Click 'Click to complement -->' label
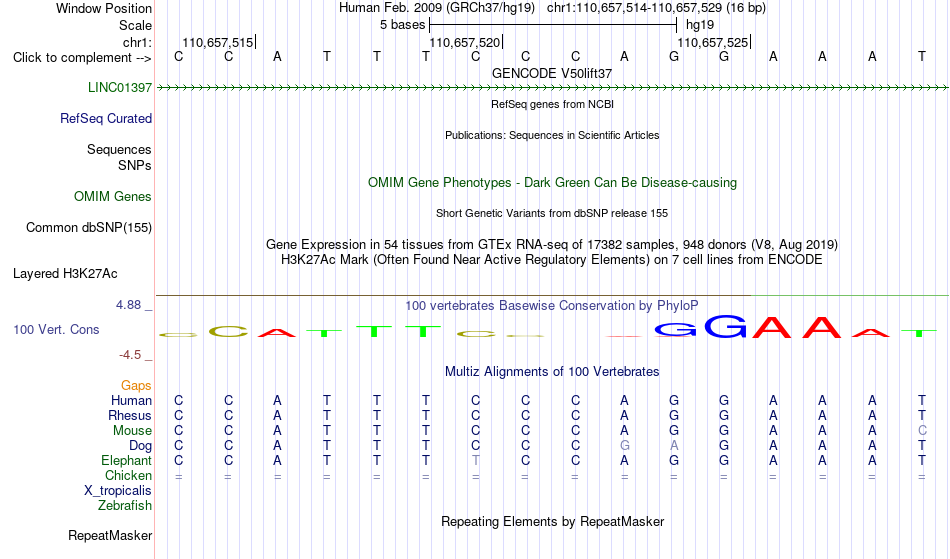The width and height of the screenshot is (950, 559). pos(82,58)
